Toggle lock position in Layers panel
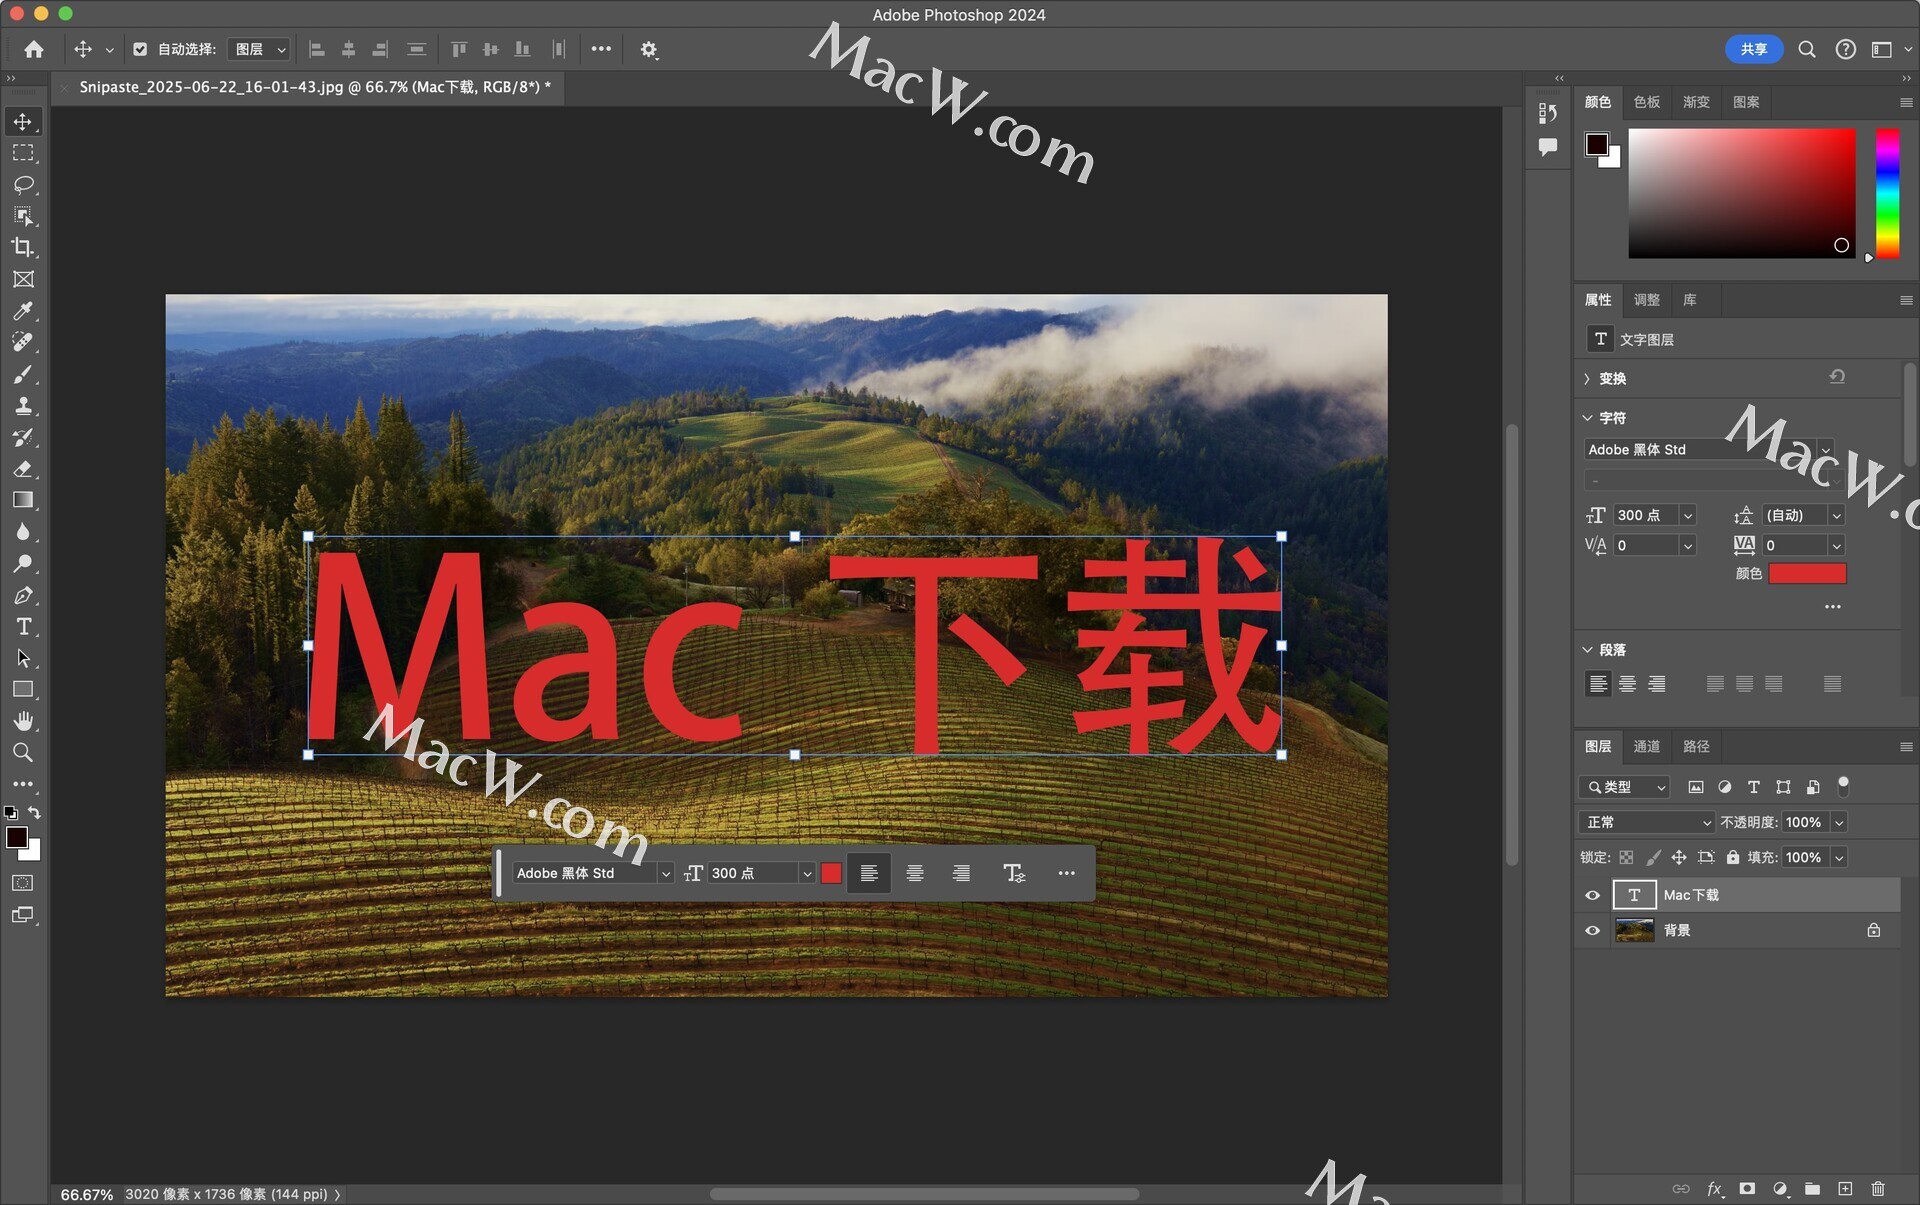Image resolution: width=1920 pixels, height=1205 pixels. click(x=1679, y=857)
